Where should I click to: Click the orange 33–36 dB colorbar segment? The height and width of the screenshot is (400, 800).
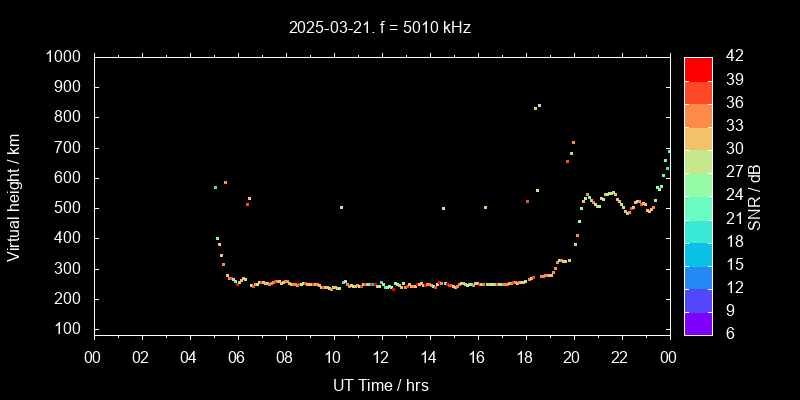698,115
